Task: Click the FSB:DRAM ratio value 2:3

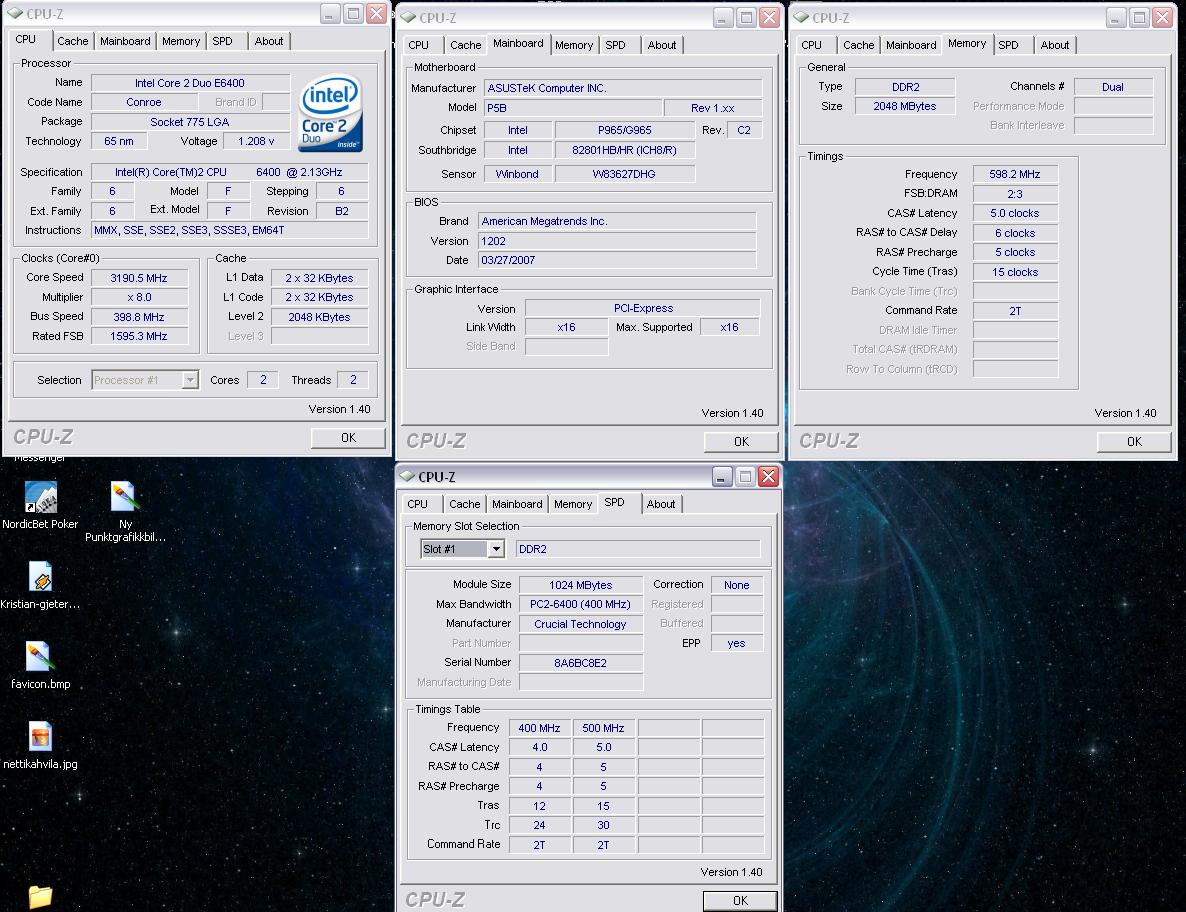Action: 1015,194
